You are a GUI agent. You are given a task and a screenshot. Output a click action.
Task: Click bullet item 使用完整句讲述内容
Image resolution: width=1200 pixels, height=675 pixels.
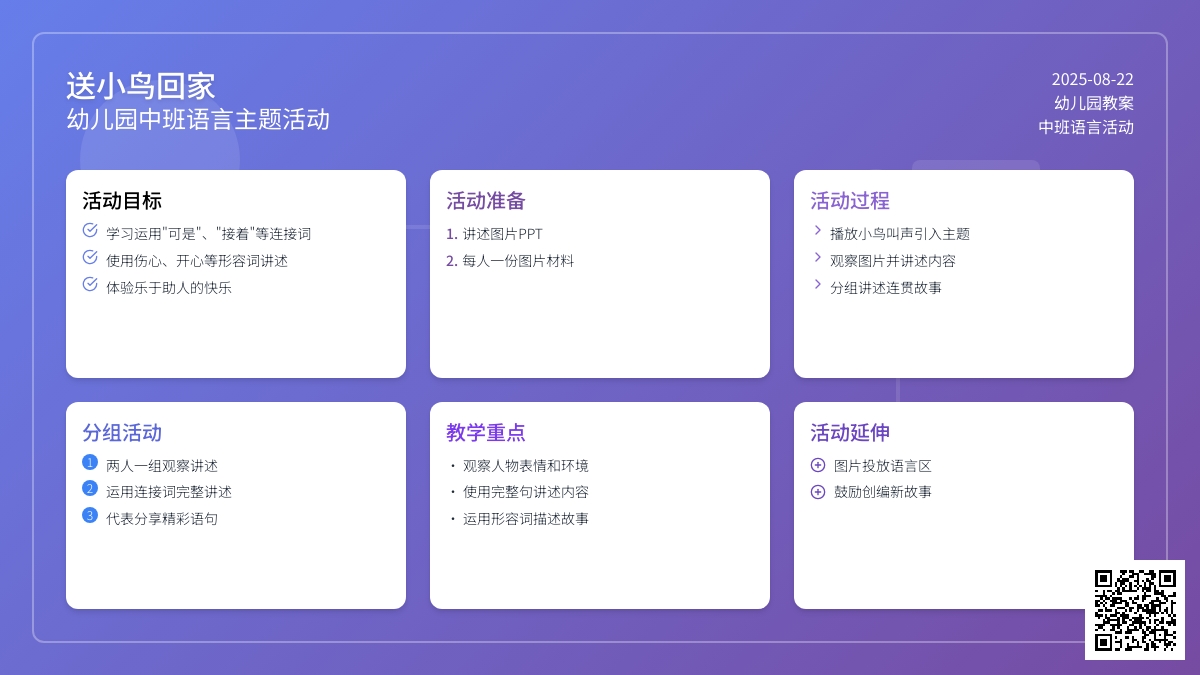(518, 492)
